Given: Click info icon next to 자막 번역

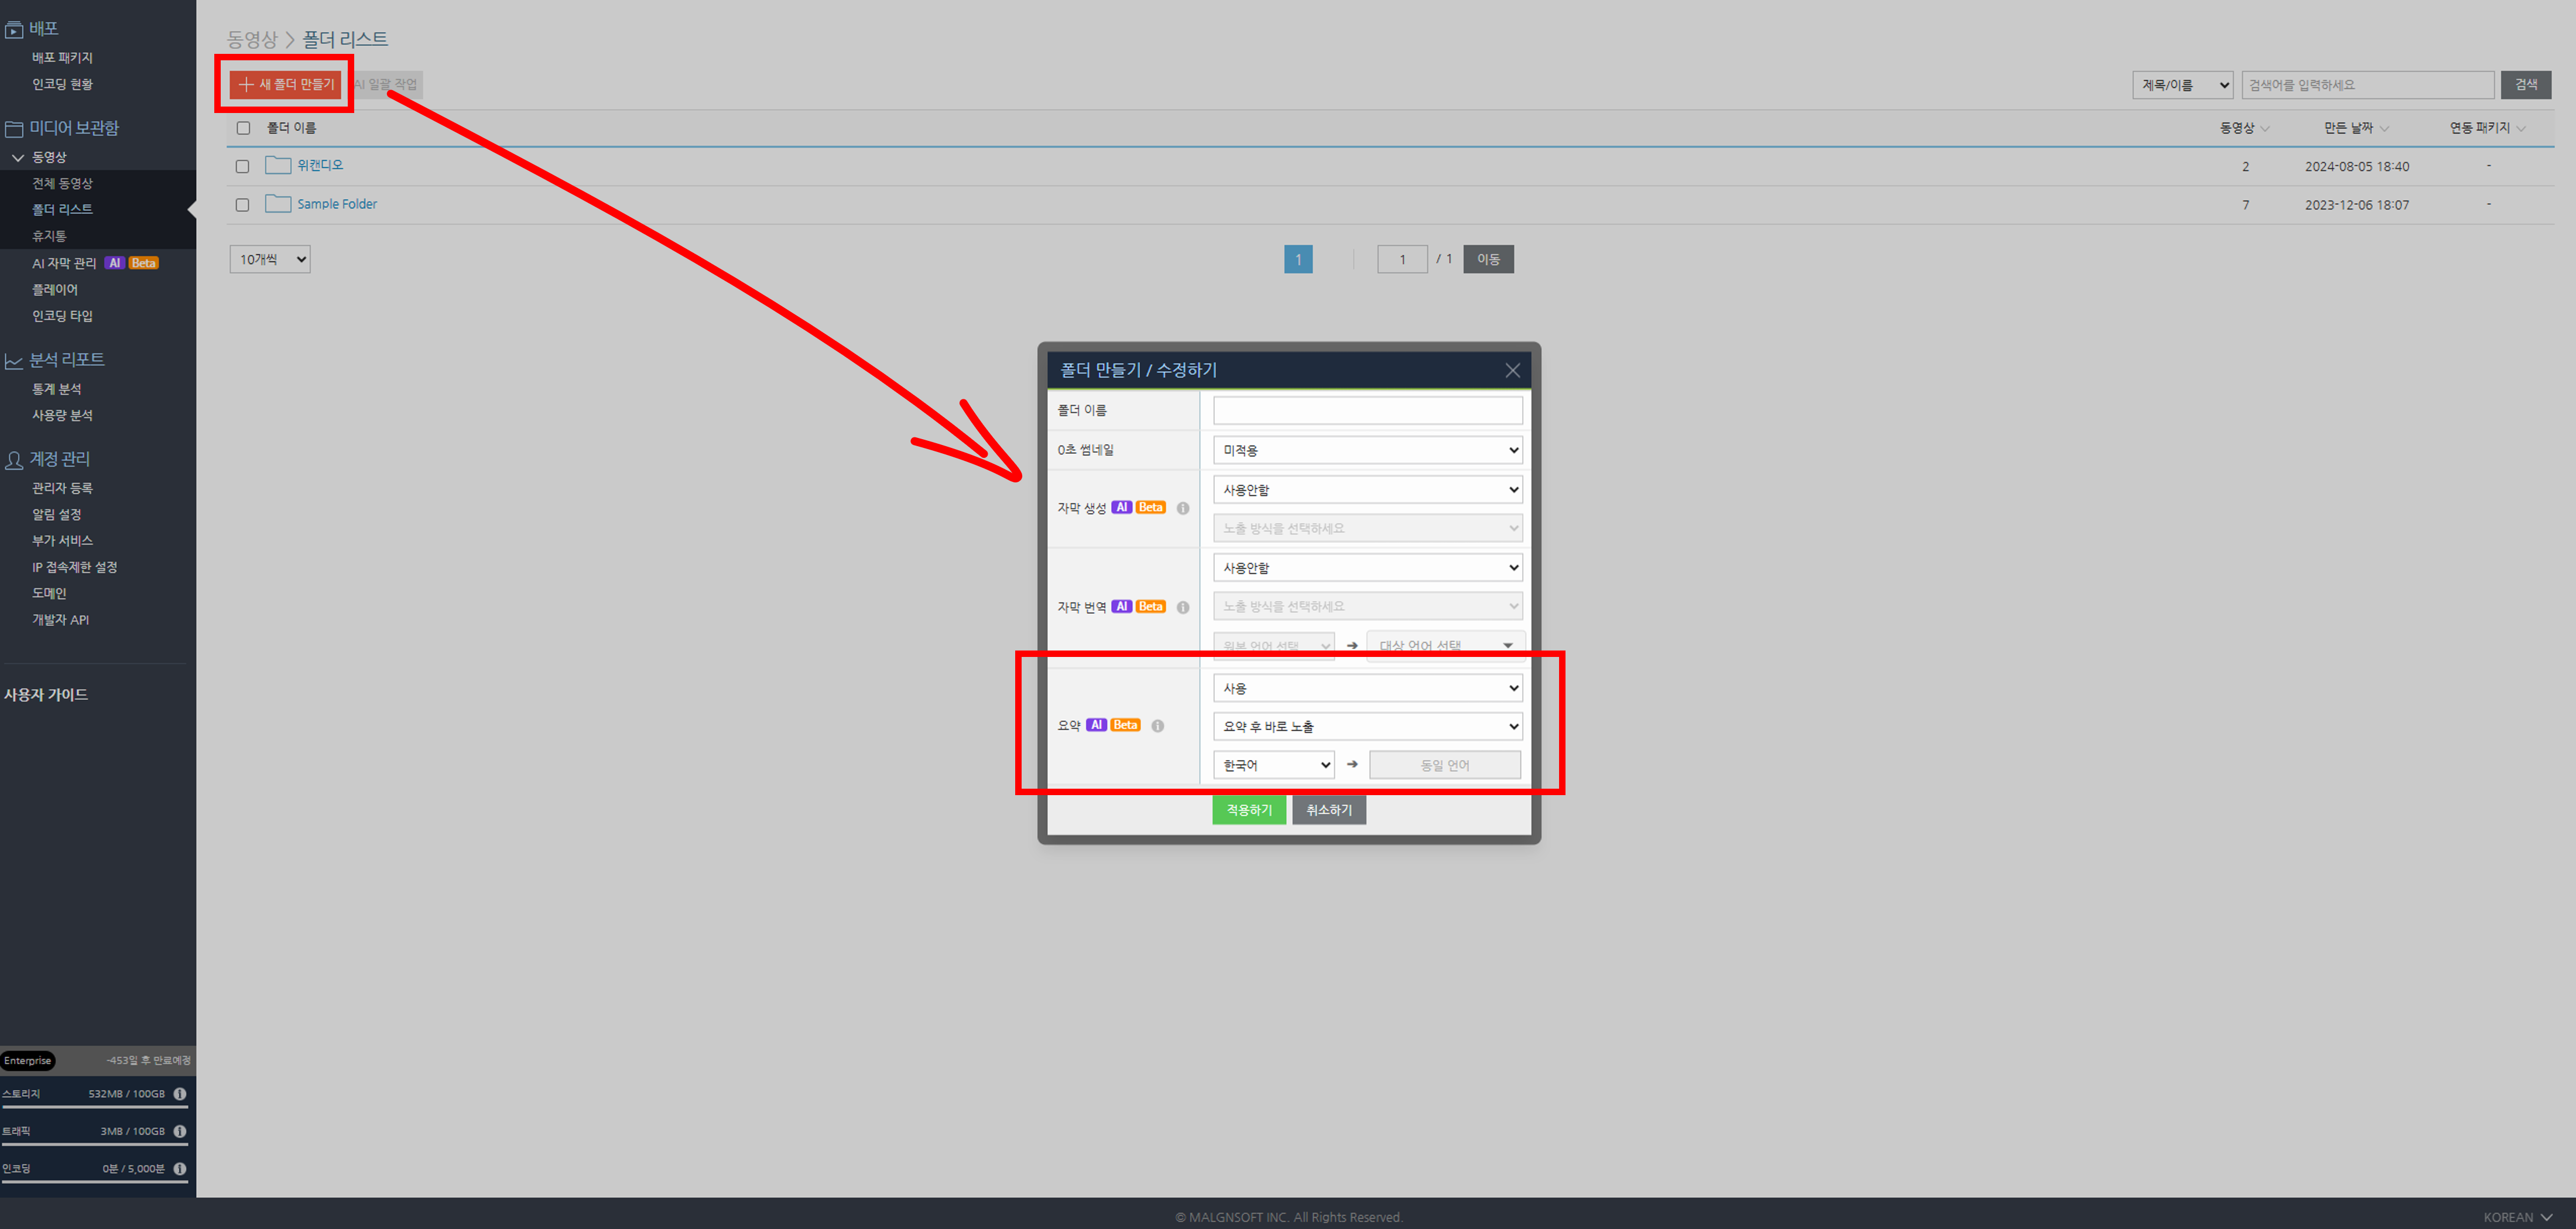Looking at the screenshot, I should [x=1183, y=607].
